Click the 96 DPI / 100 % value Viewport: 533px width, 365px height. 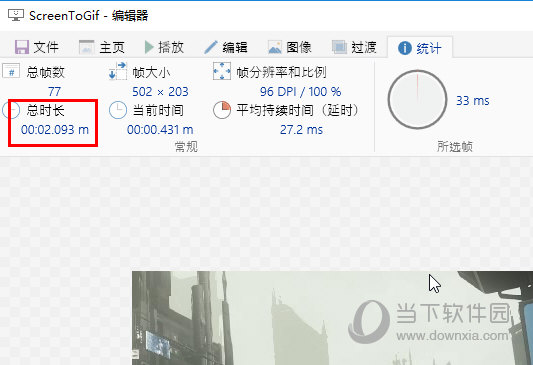tap(300, 91)
